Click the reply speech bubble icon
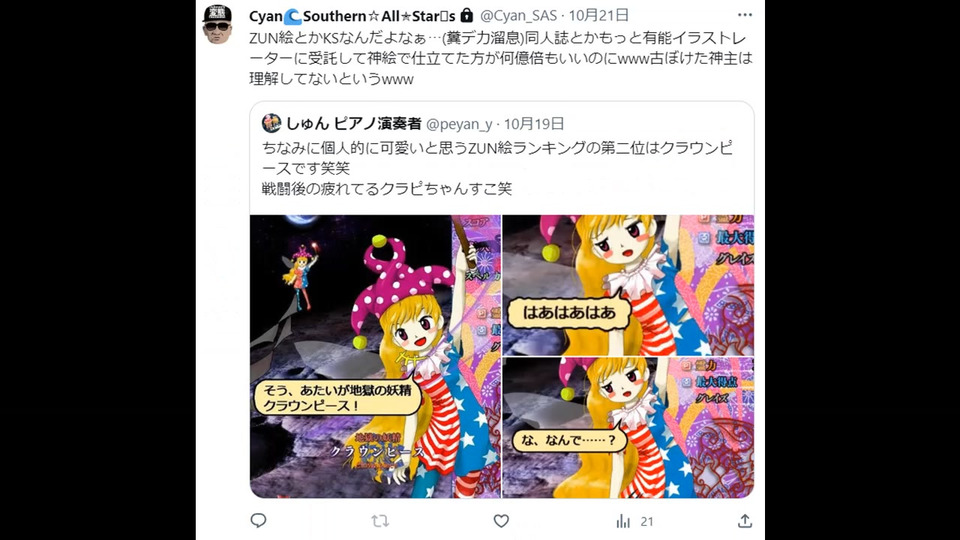960x540 pixels. (x=258, y=520)
